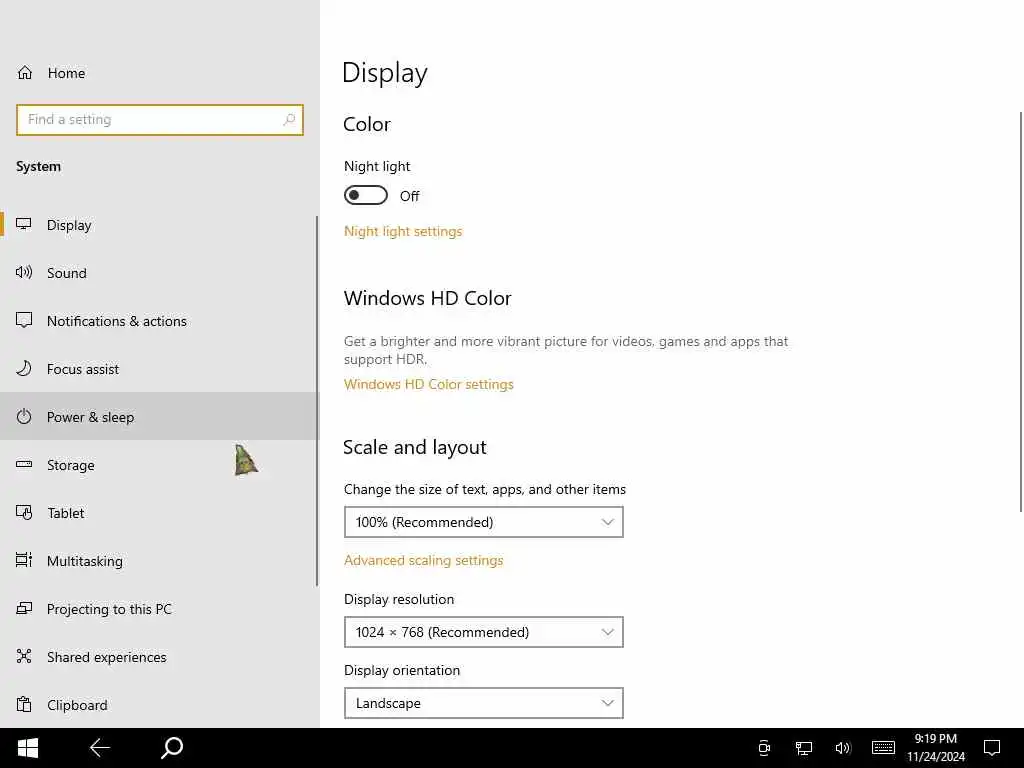Viewport: 1024px width, 768px height.
Task: Click the network icon in system tray
Action: (804, 748)
